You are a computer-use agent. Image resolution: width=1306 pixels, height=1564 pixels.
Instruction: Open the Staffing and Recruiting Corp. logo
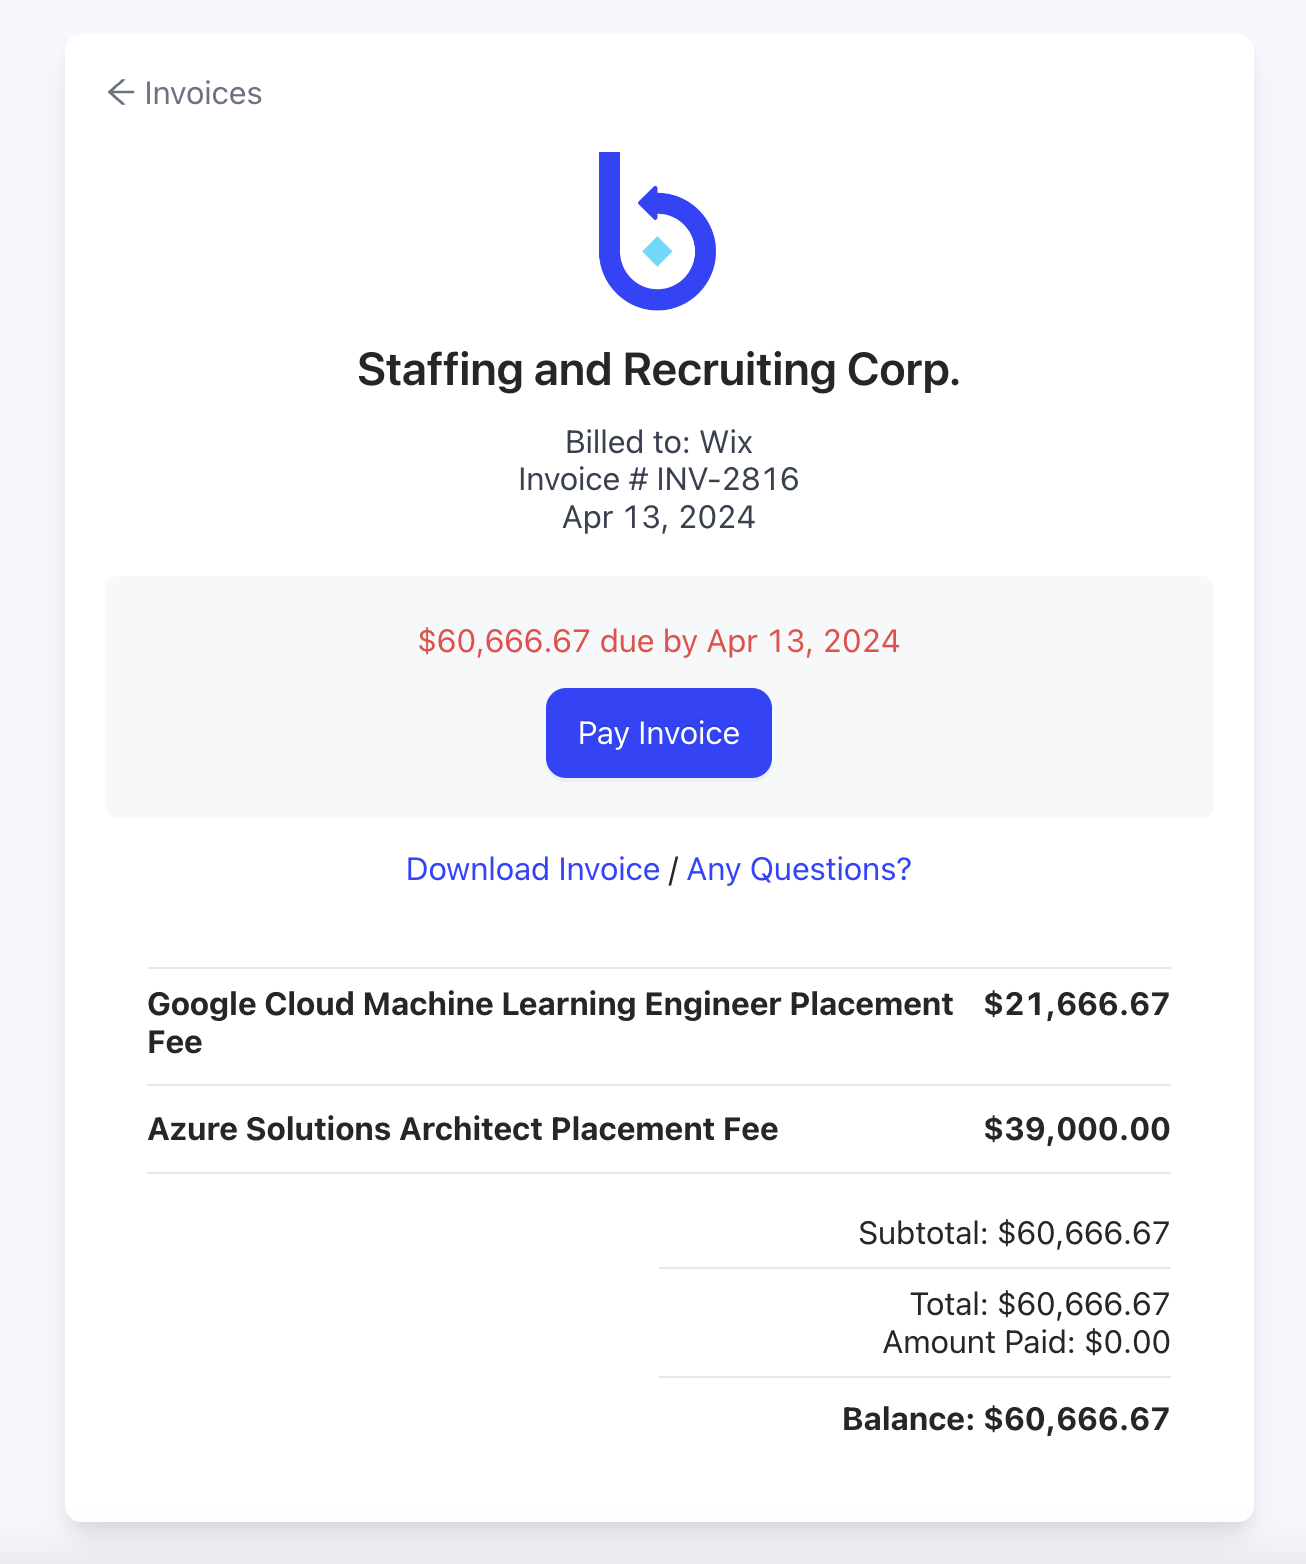coord(657,230)
